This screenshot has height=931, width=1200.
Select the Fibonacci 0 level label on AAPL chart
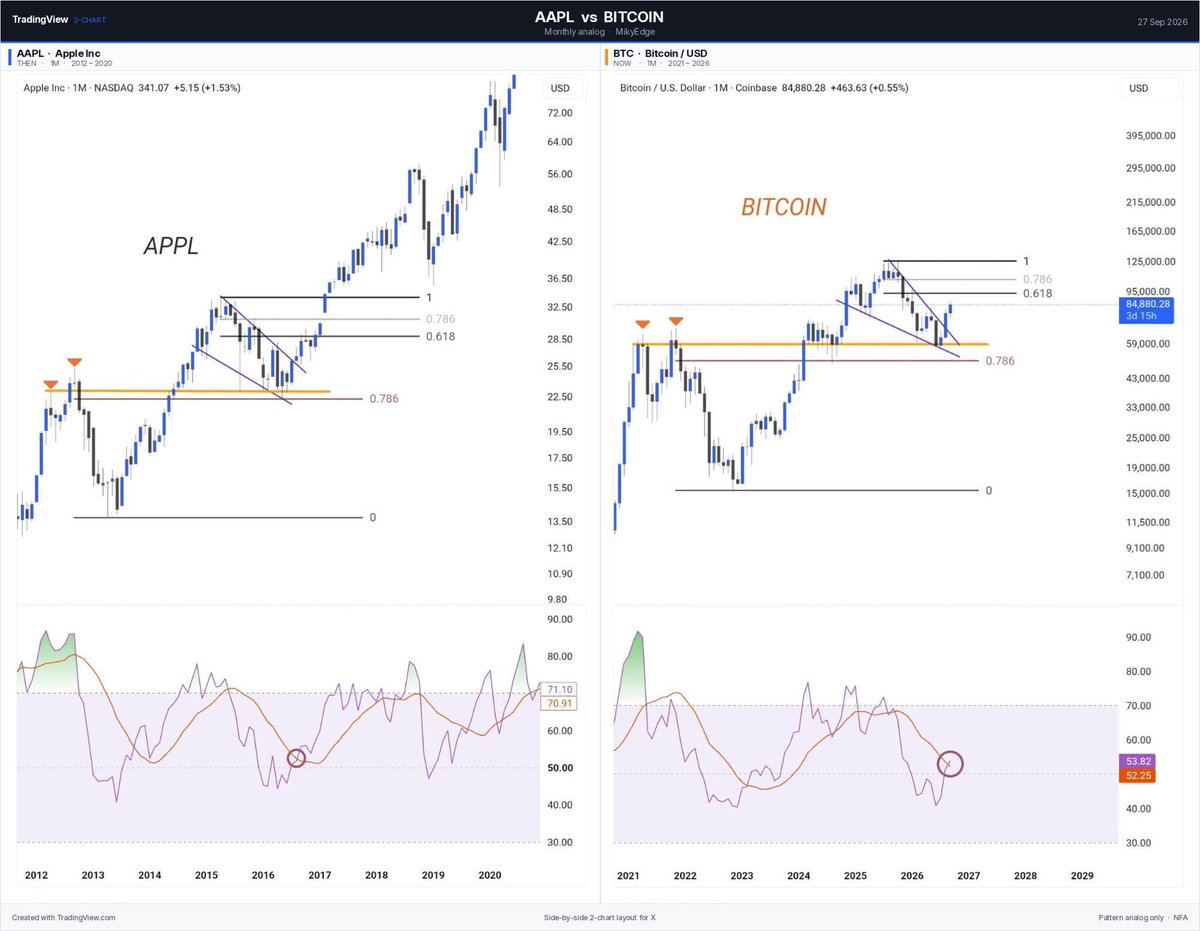[373, 517]
